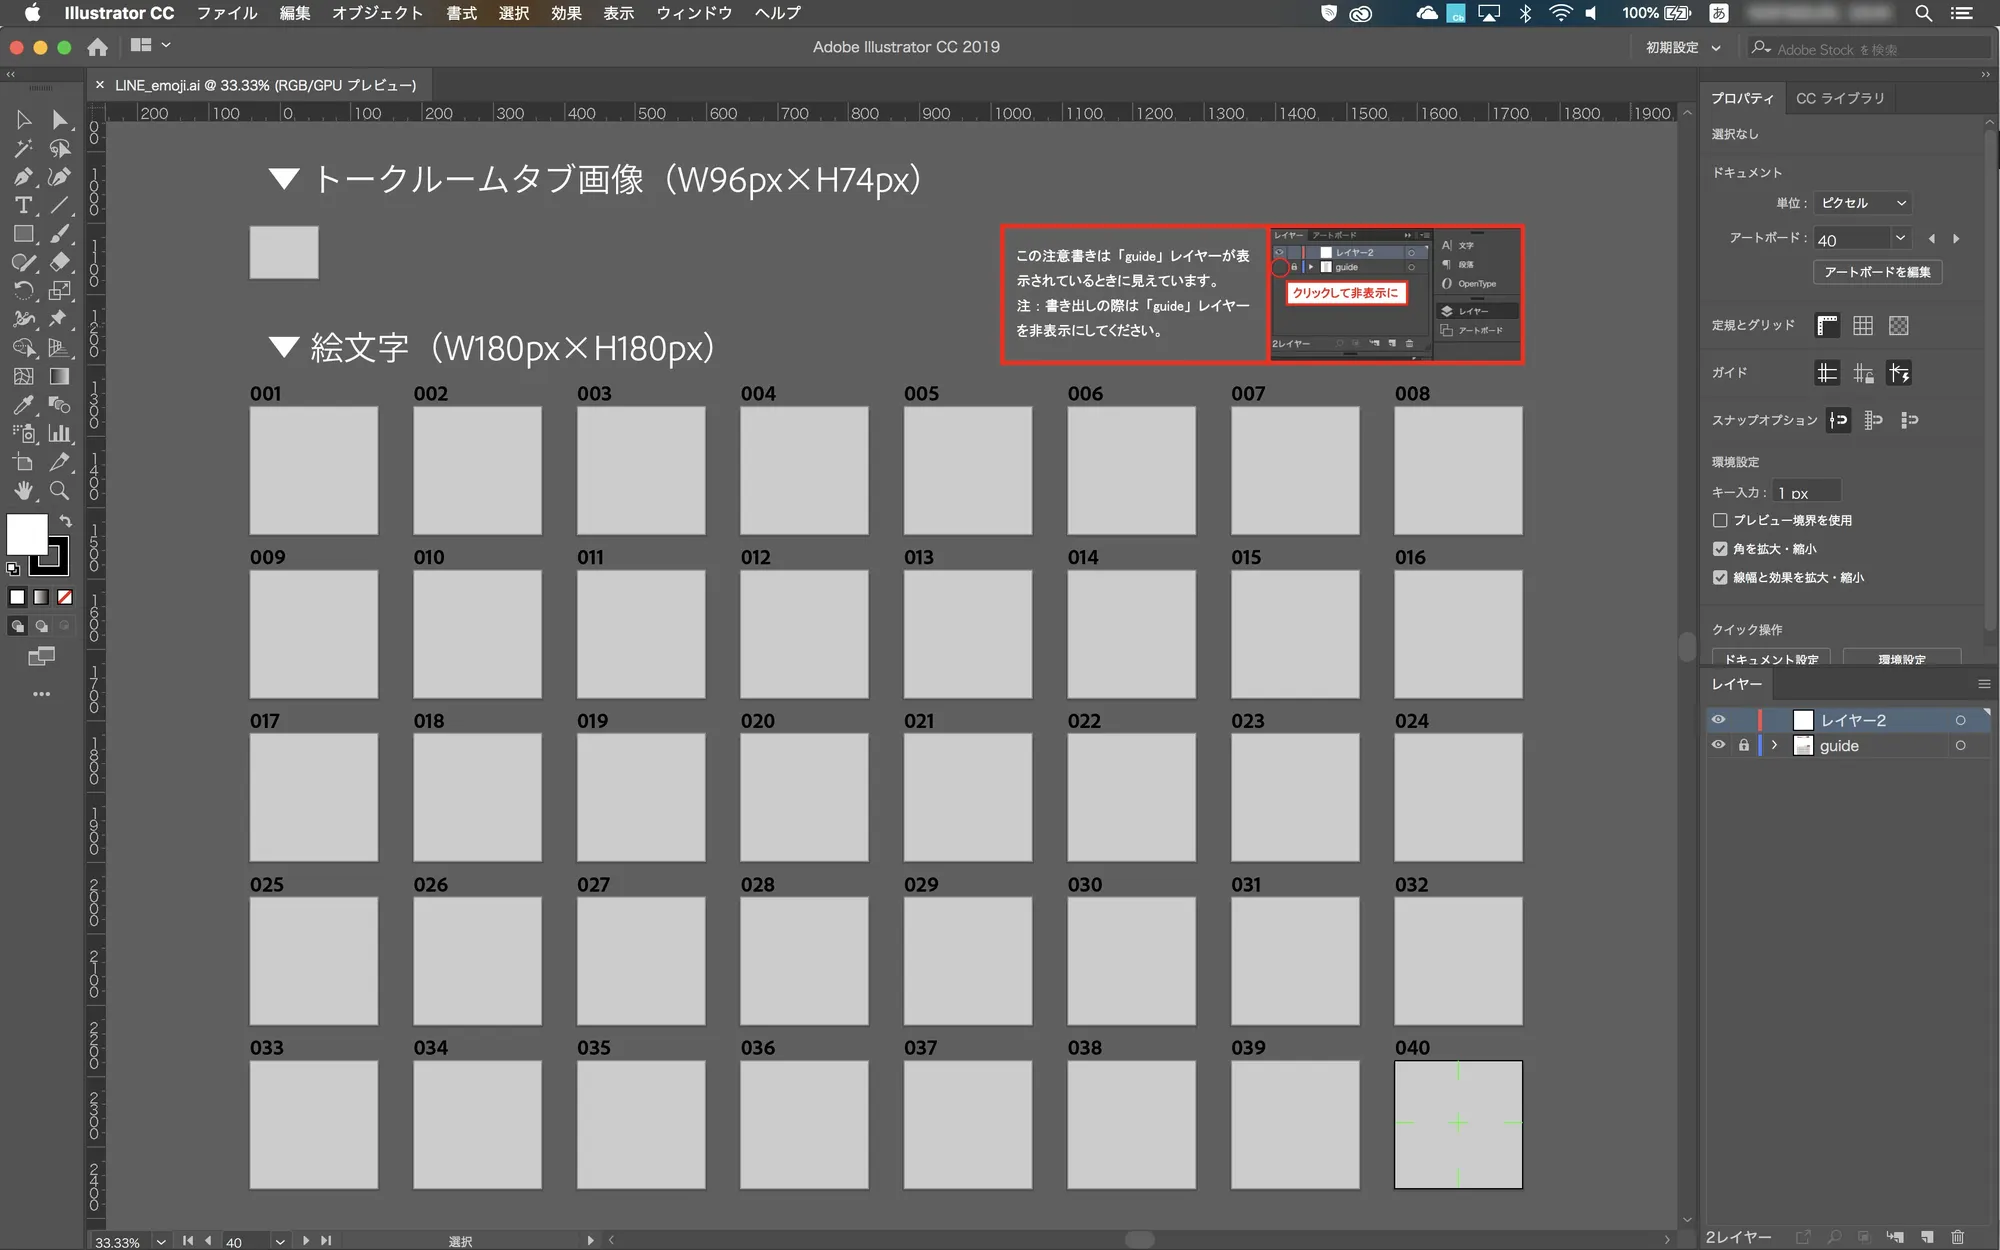Open the zoom level dropdown at bottom left
Screen dimensions: 2000x1250
[x=160, y=1241]
